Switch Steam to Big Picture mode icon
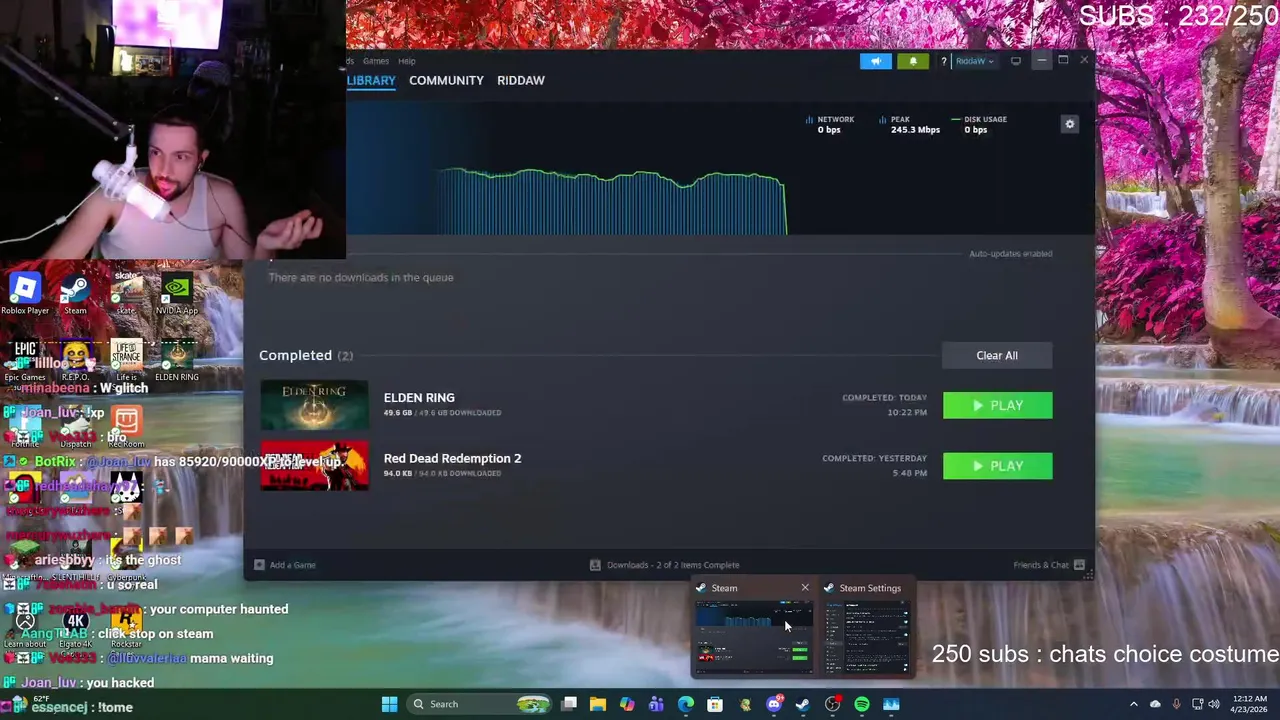Image resolution: width=1280 pixels, height=720 pixels. tap(1016, 61)
